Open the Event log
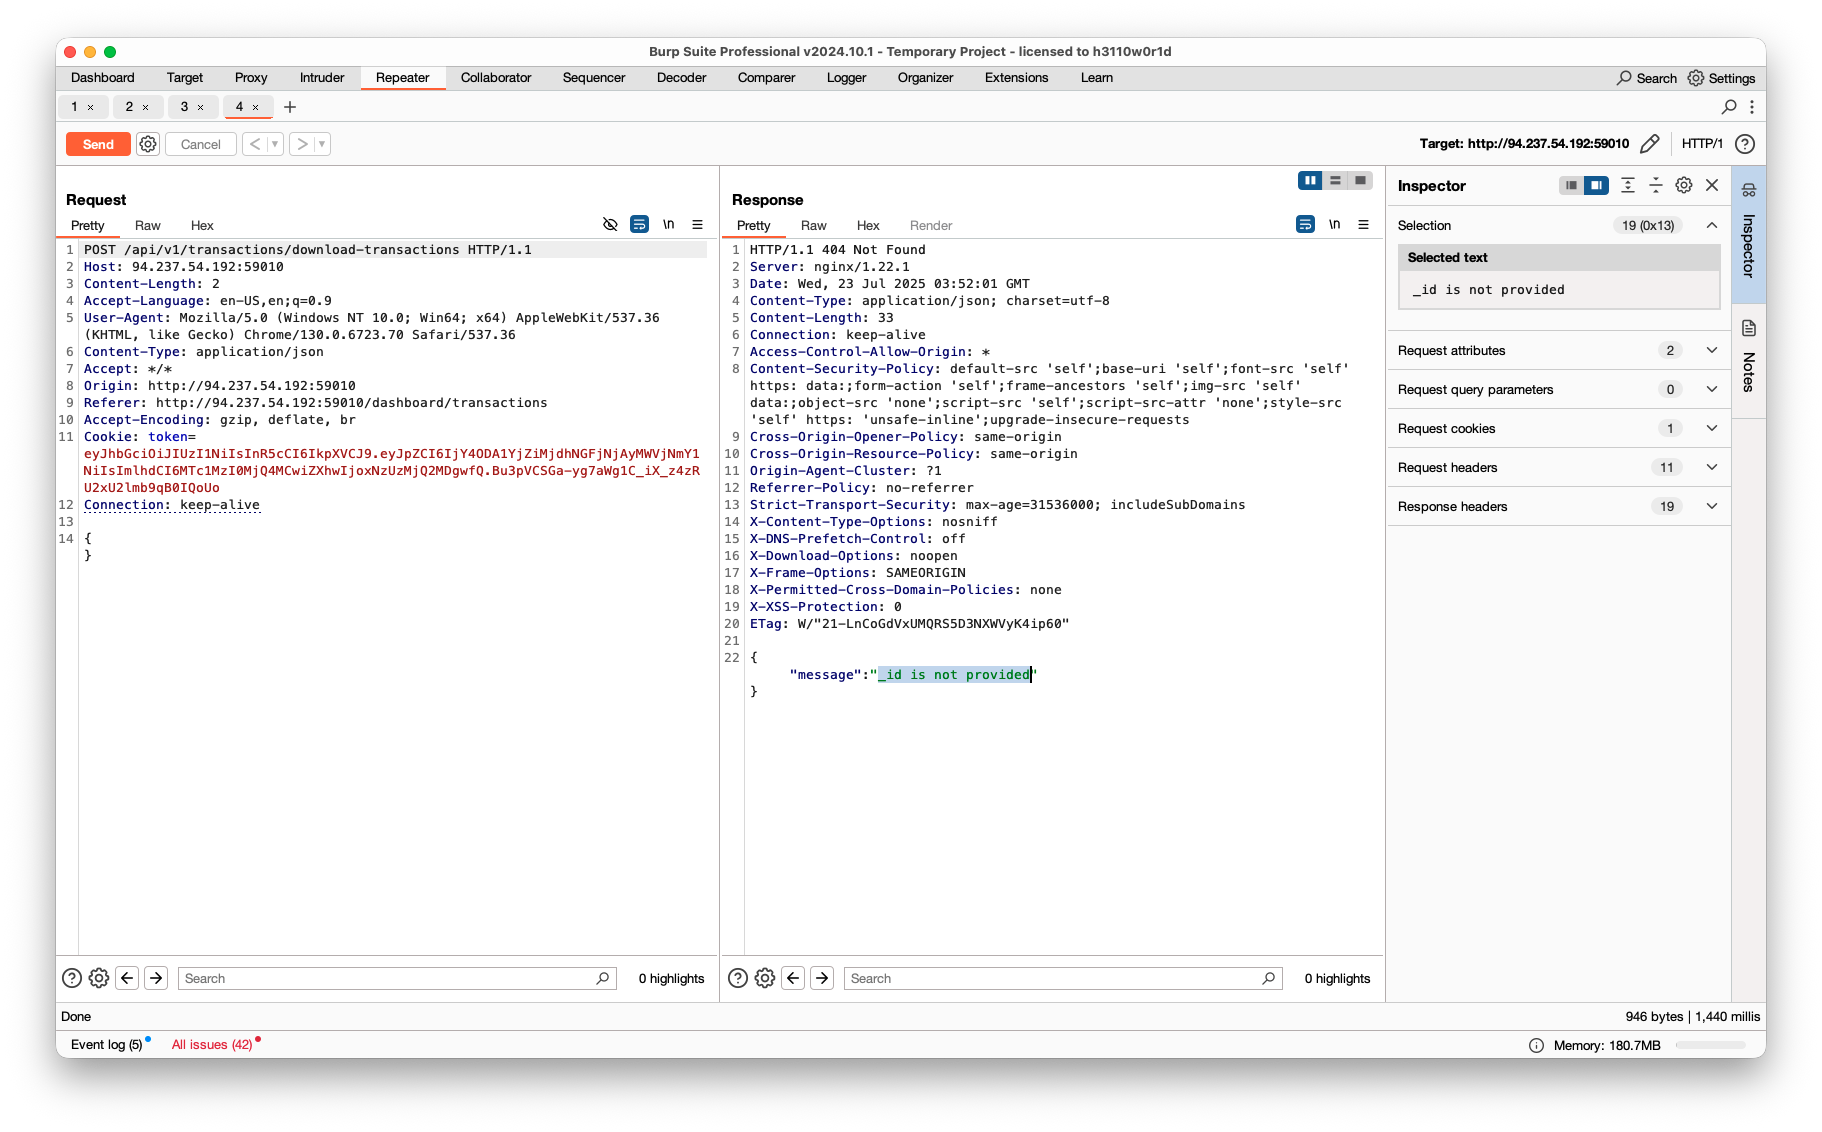 [107, 1045]
